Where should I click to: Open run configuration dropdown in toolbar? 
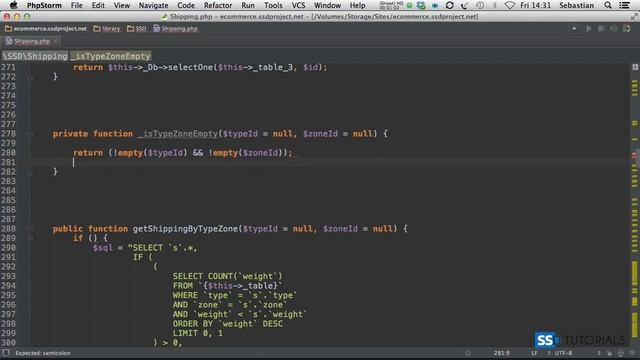574,29
